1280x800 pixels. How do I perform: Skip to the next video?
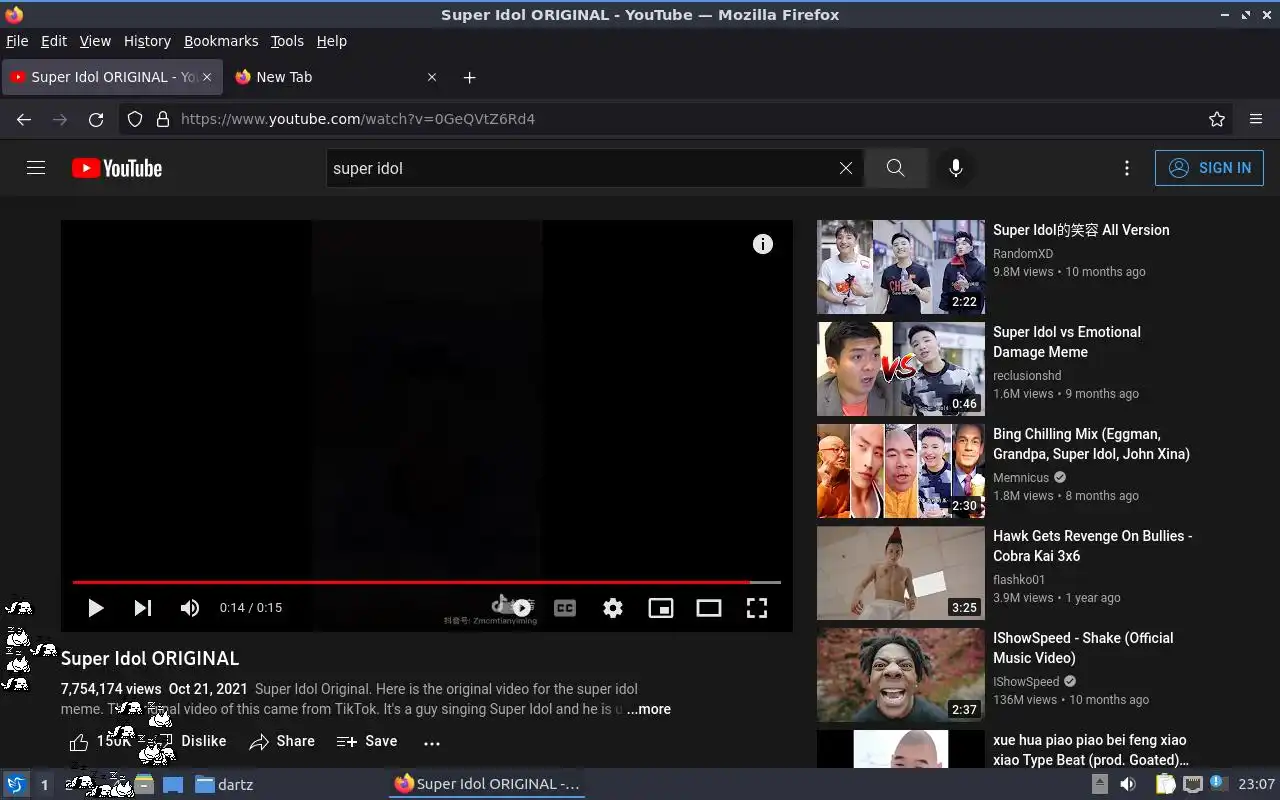[143, 607]
